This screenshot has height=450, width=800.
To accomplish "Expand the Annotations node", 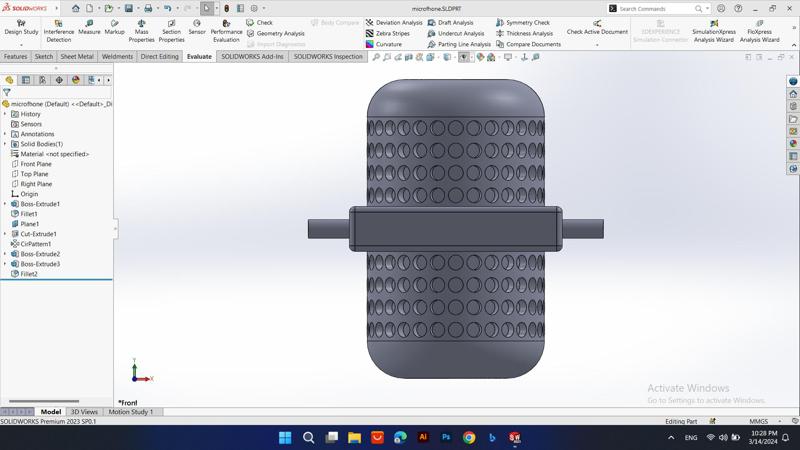I will point(5,134).
